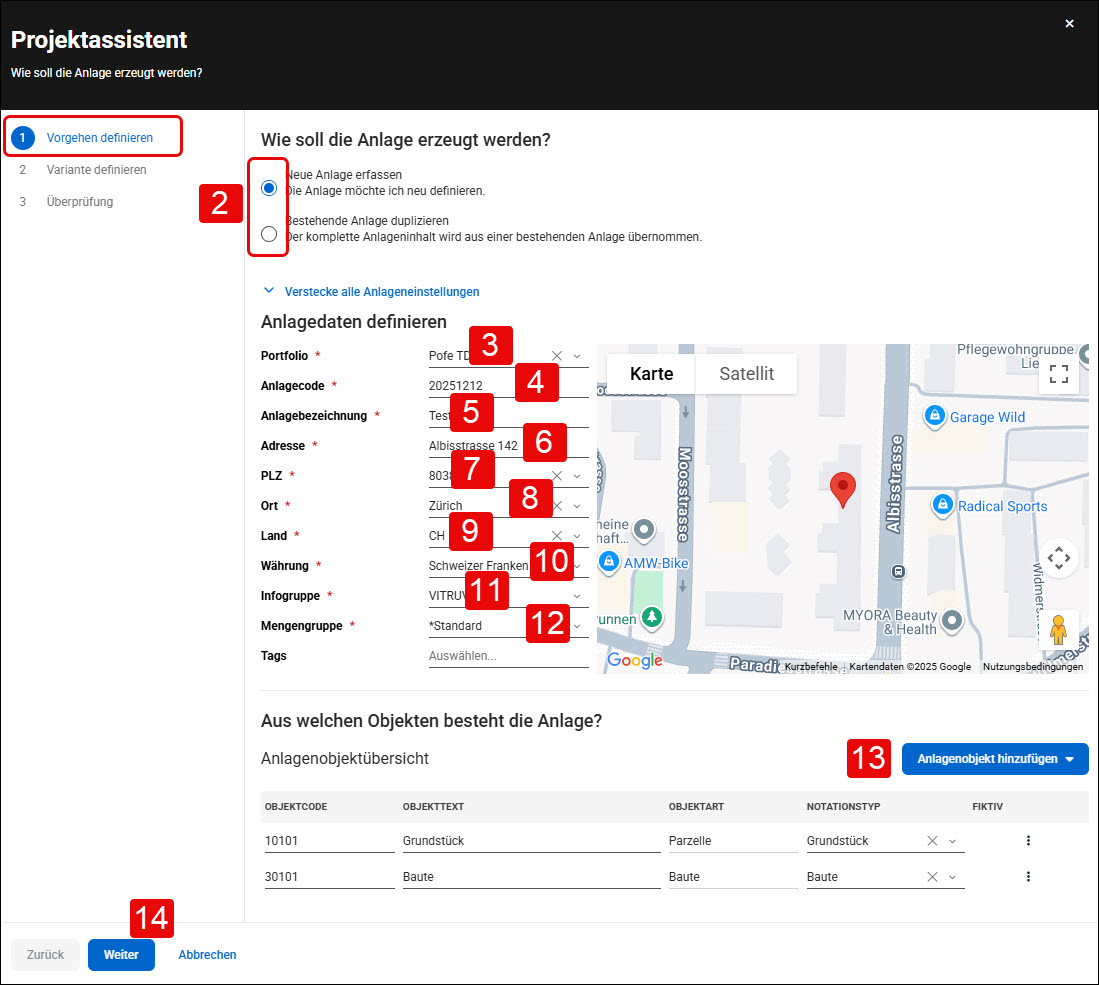1099x985 pixels.
Task: Open three-dot menu for Baute row
Action: pos(1028,876)
